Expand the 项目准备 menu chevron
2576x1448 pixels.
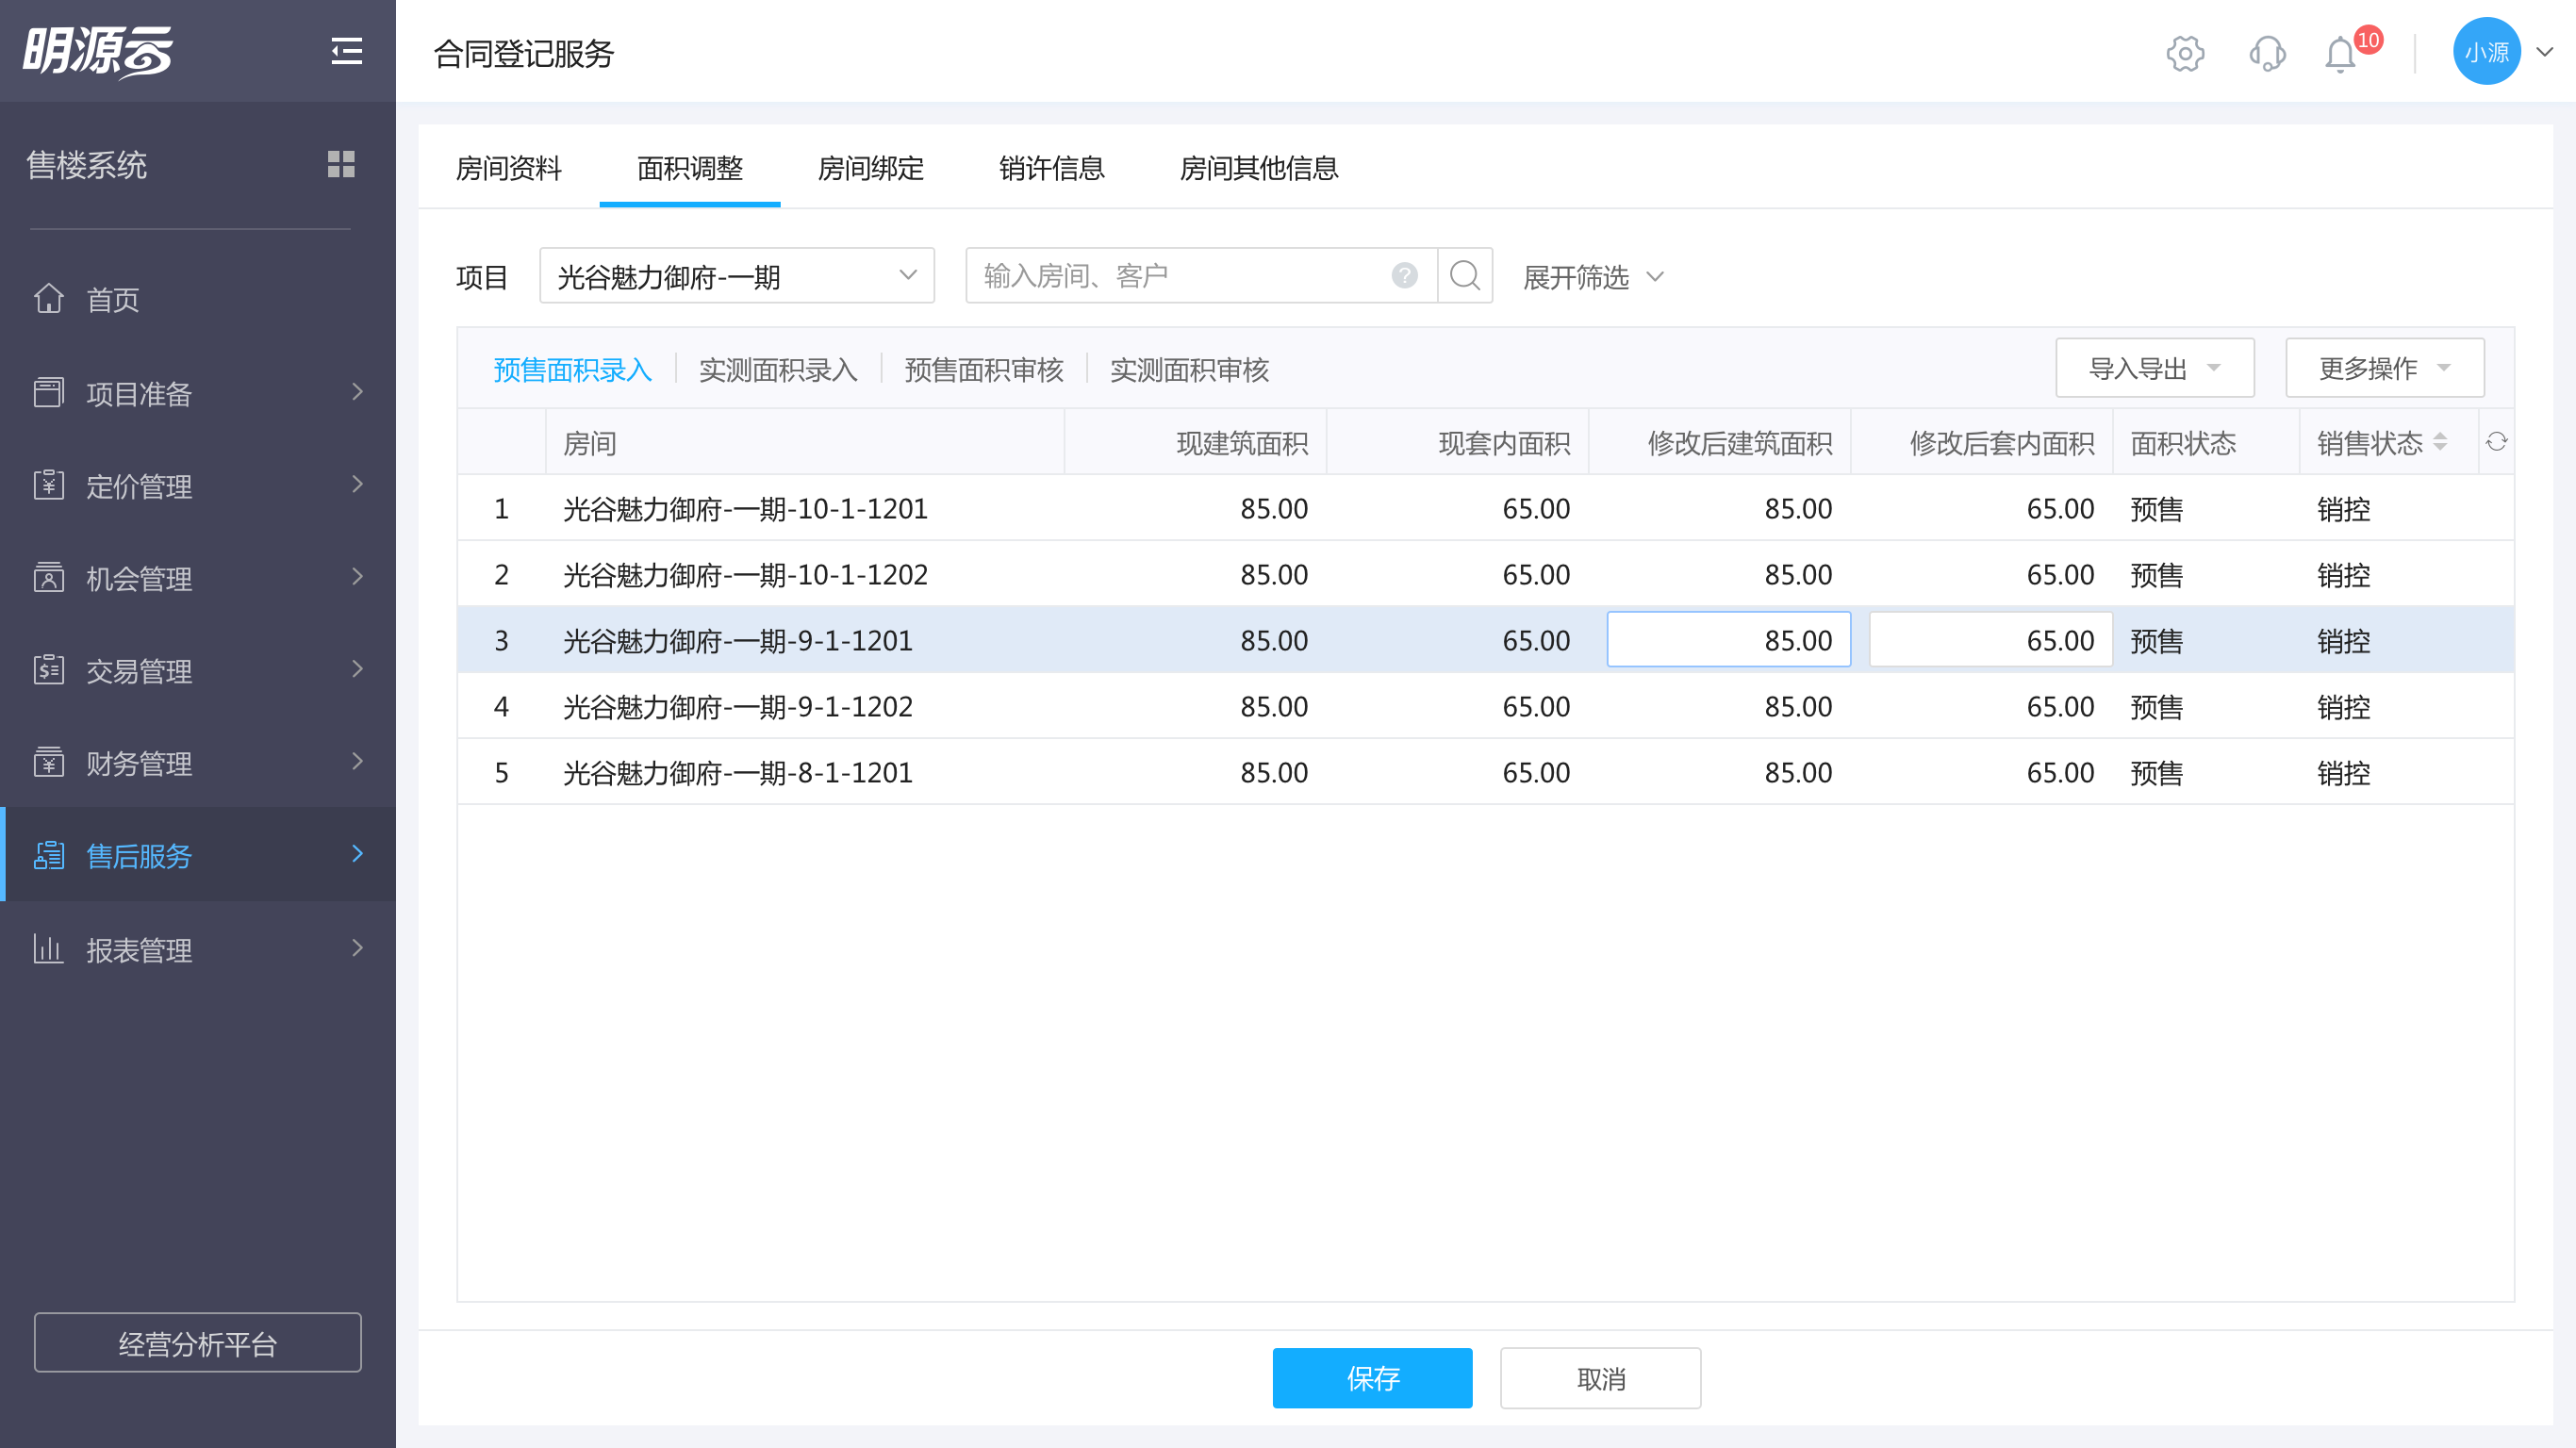tap(357, 392)
